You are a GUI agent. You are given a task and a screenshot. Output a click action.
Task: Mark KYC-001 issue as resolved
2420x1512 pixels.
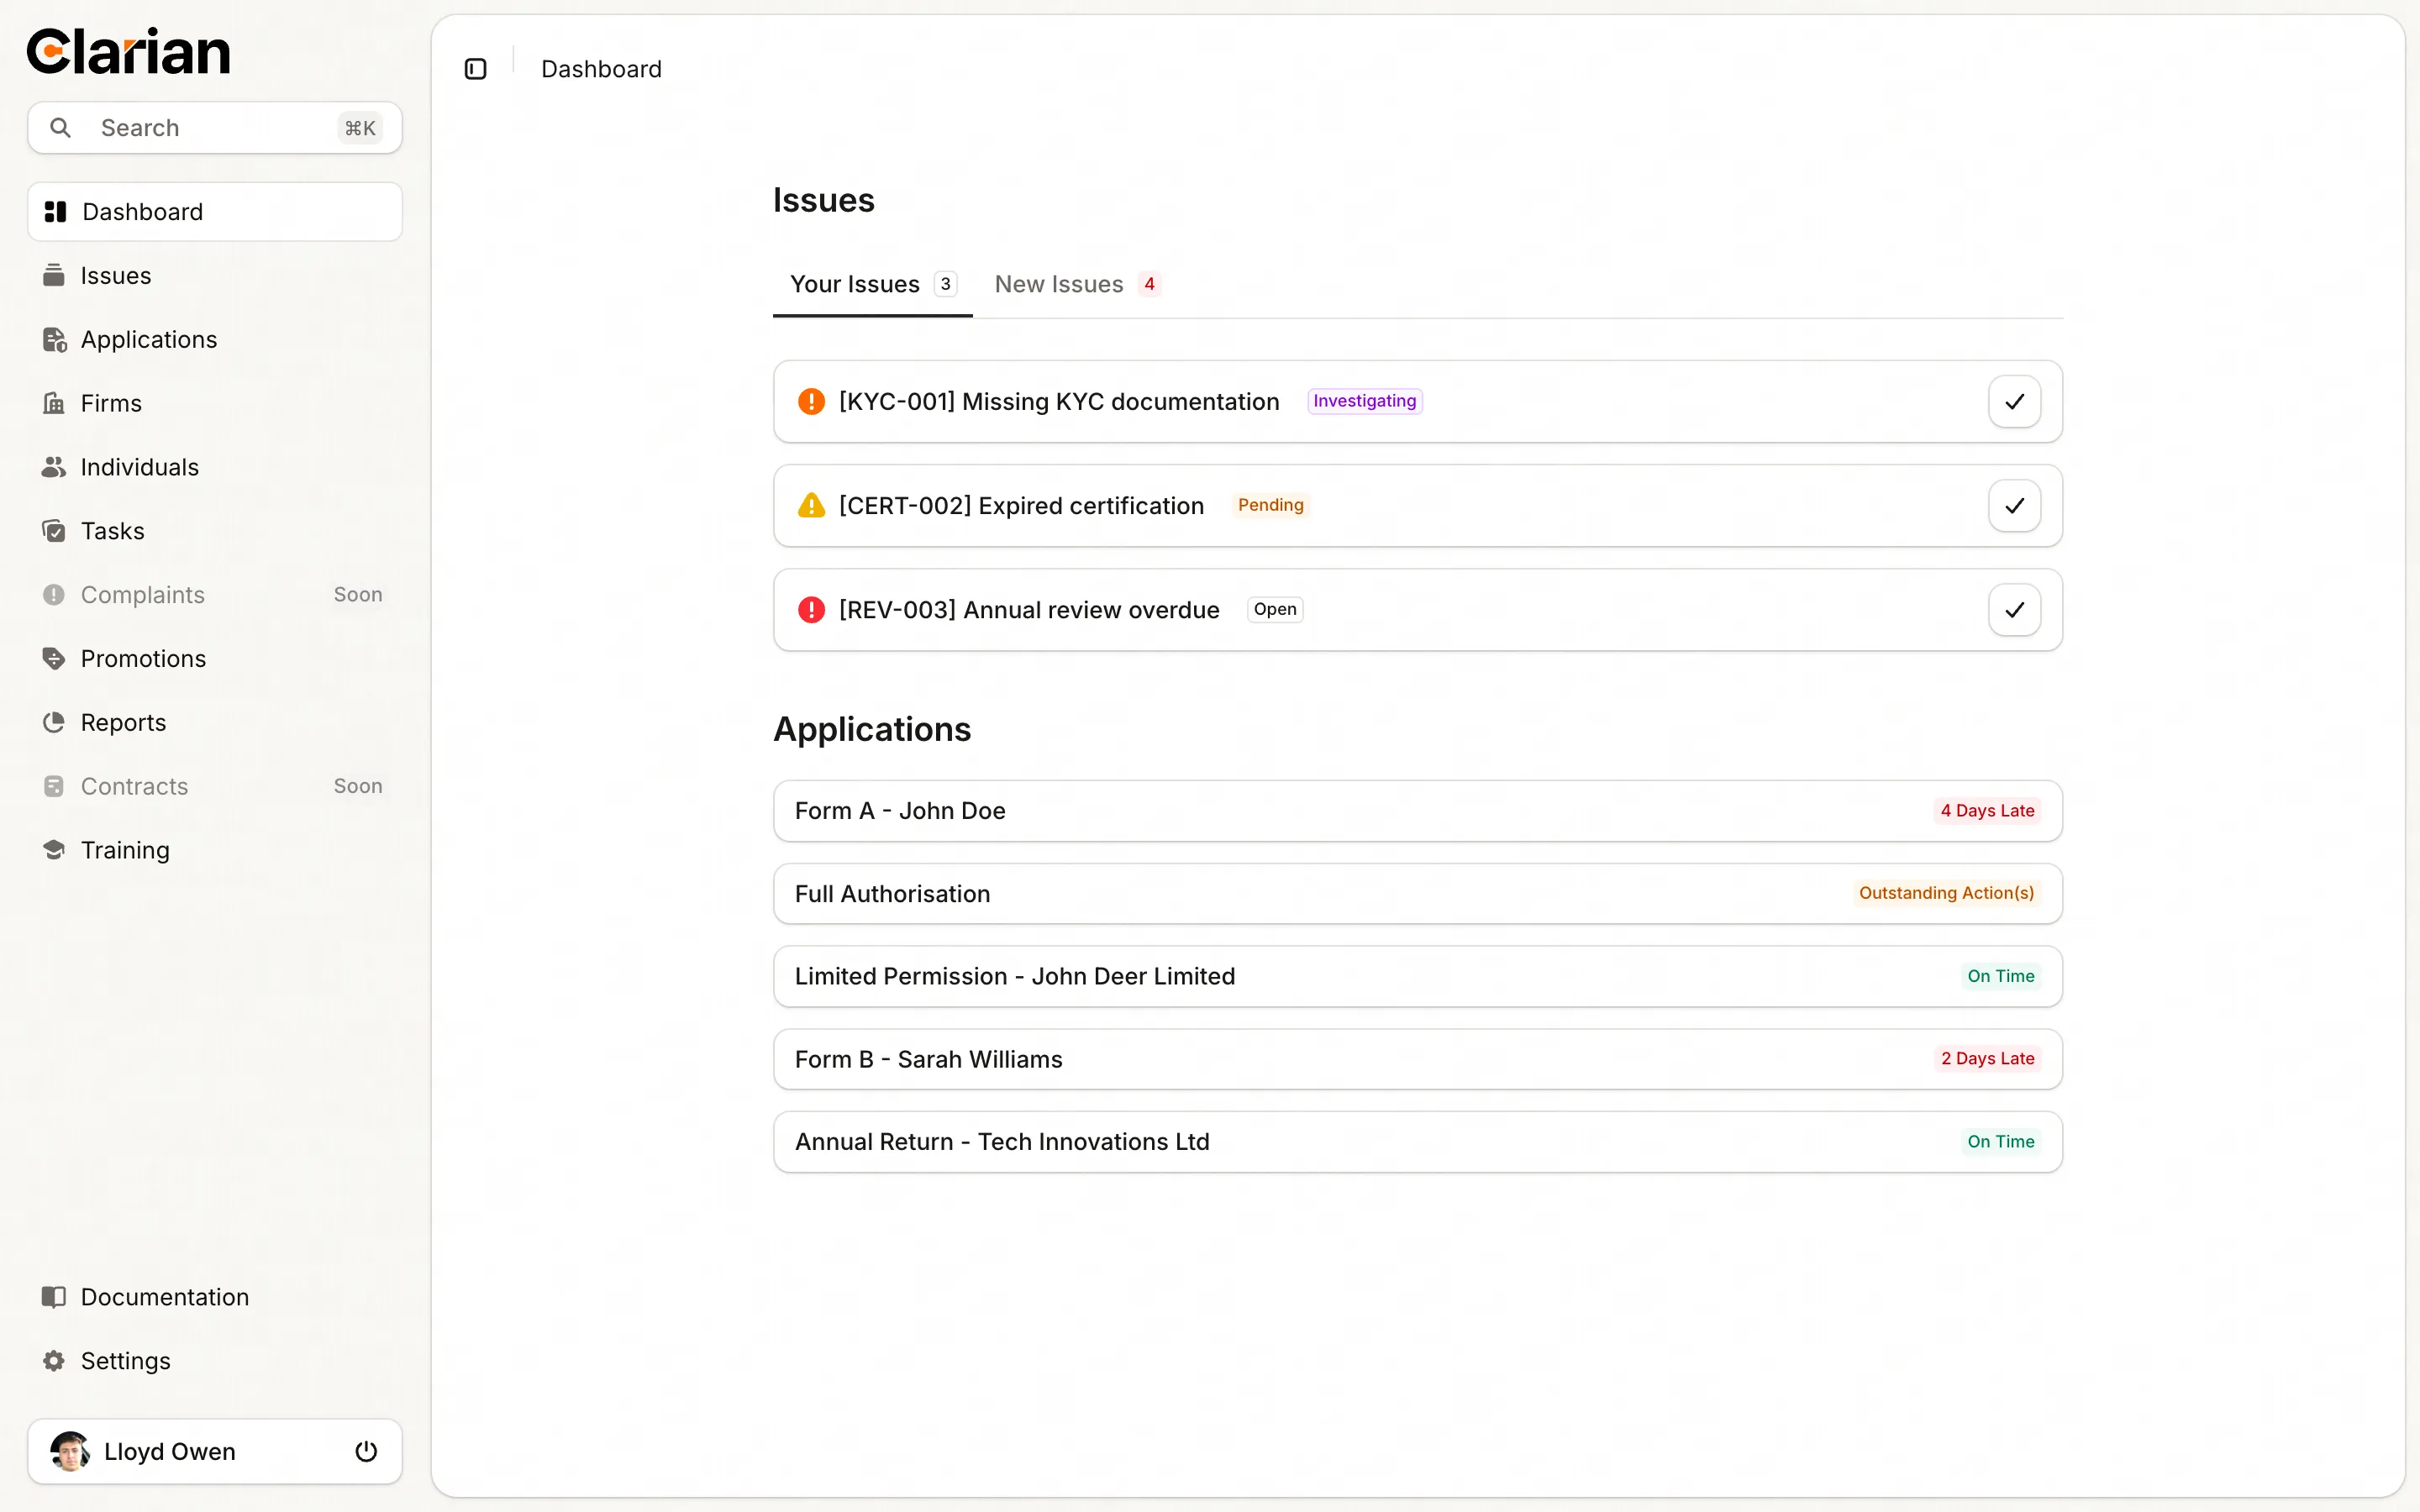coord(2014,401)
